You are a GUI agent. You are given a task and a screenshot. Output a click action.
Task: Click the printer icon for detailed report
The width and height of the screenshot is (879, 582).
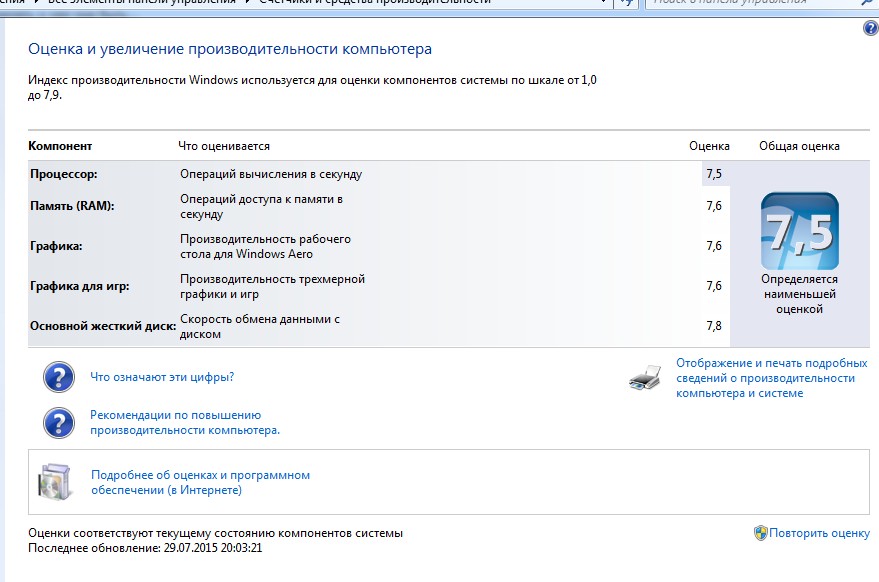645,378
